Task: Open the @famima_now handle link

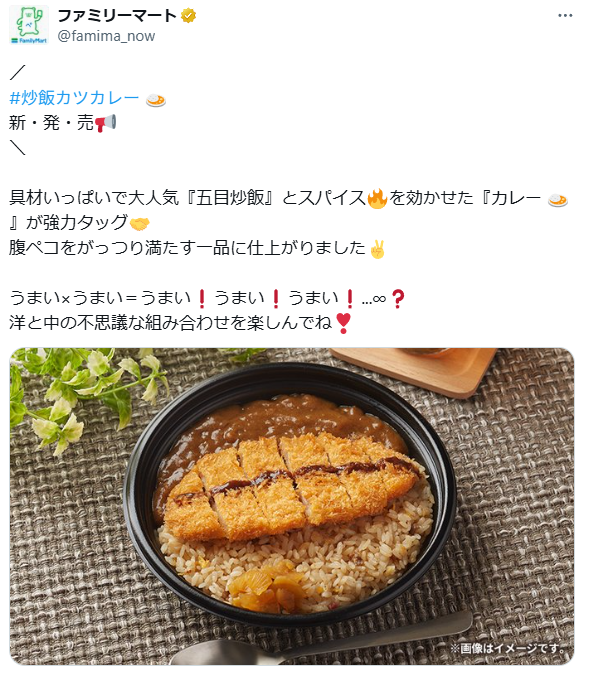Action: tap(106, 36)
